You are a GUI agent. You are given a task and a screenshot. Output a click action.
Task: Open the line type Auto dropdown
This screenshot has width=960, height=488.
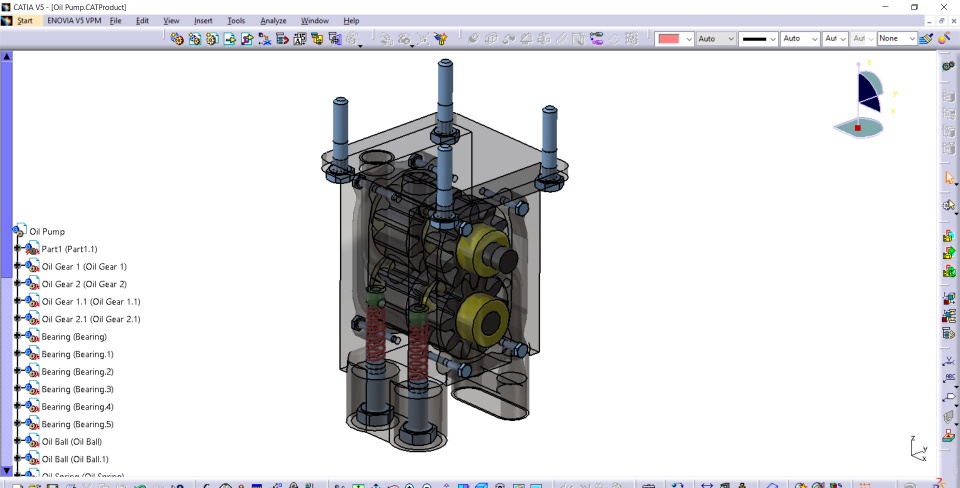point(816,39)
